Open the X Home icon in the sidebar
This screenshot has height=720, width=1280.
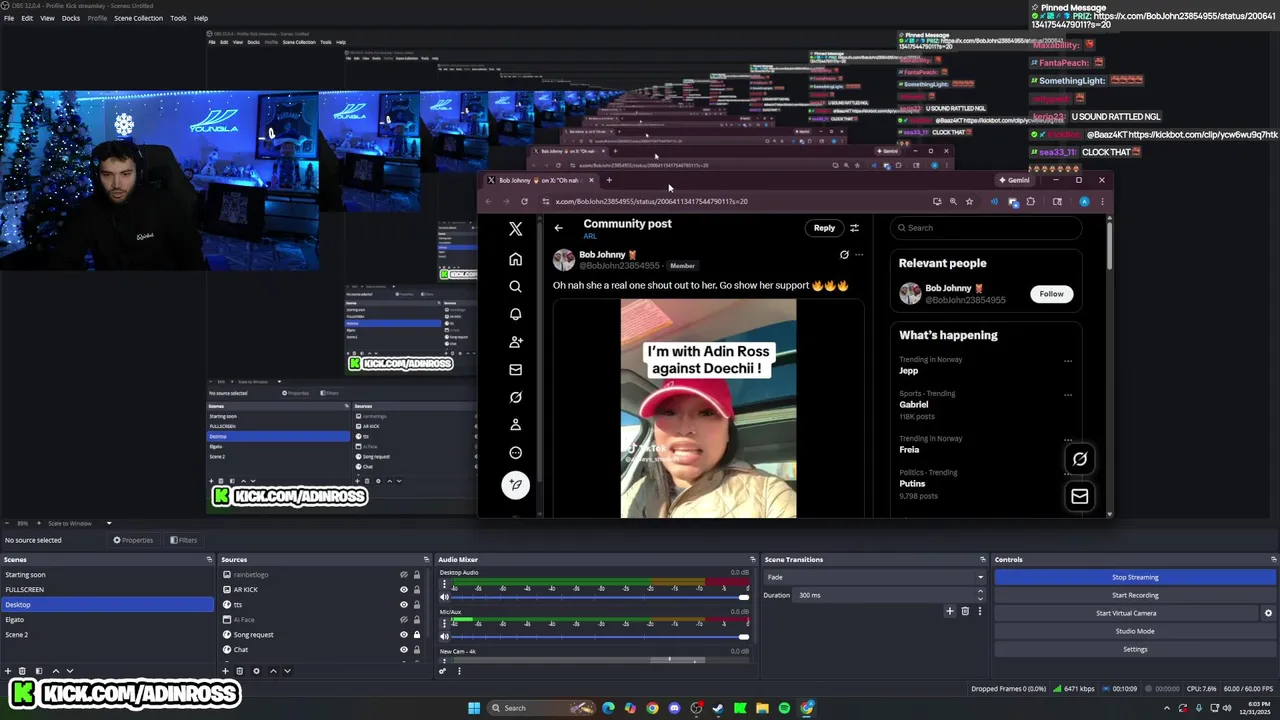point(515,259)
